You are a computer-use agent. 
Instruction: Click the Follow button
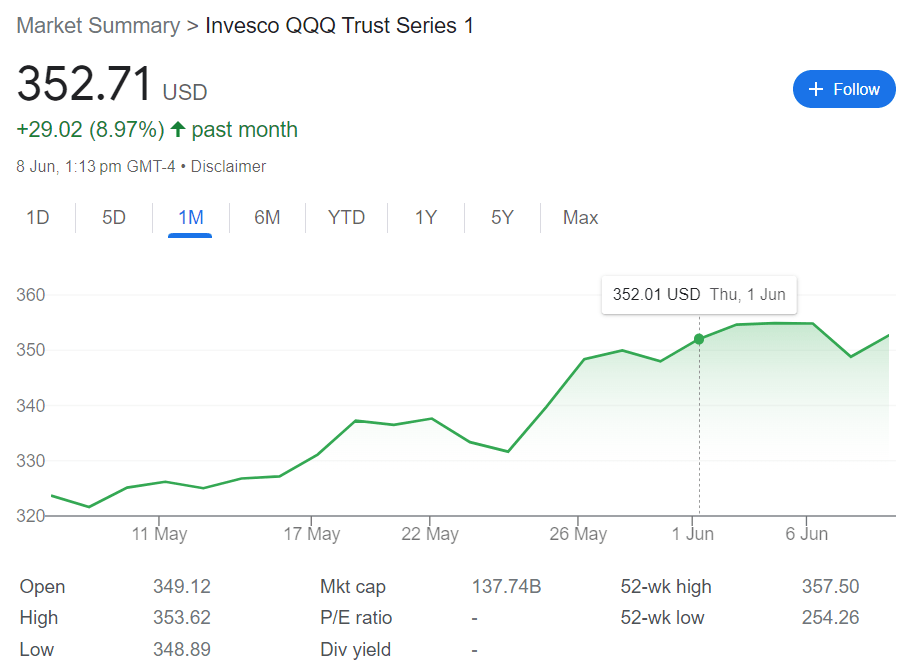coord(843,89)
